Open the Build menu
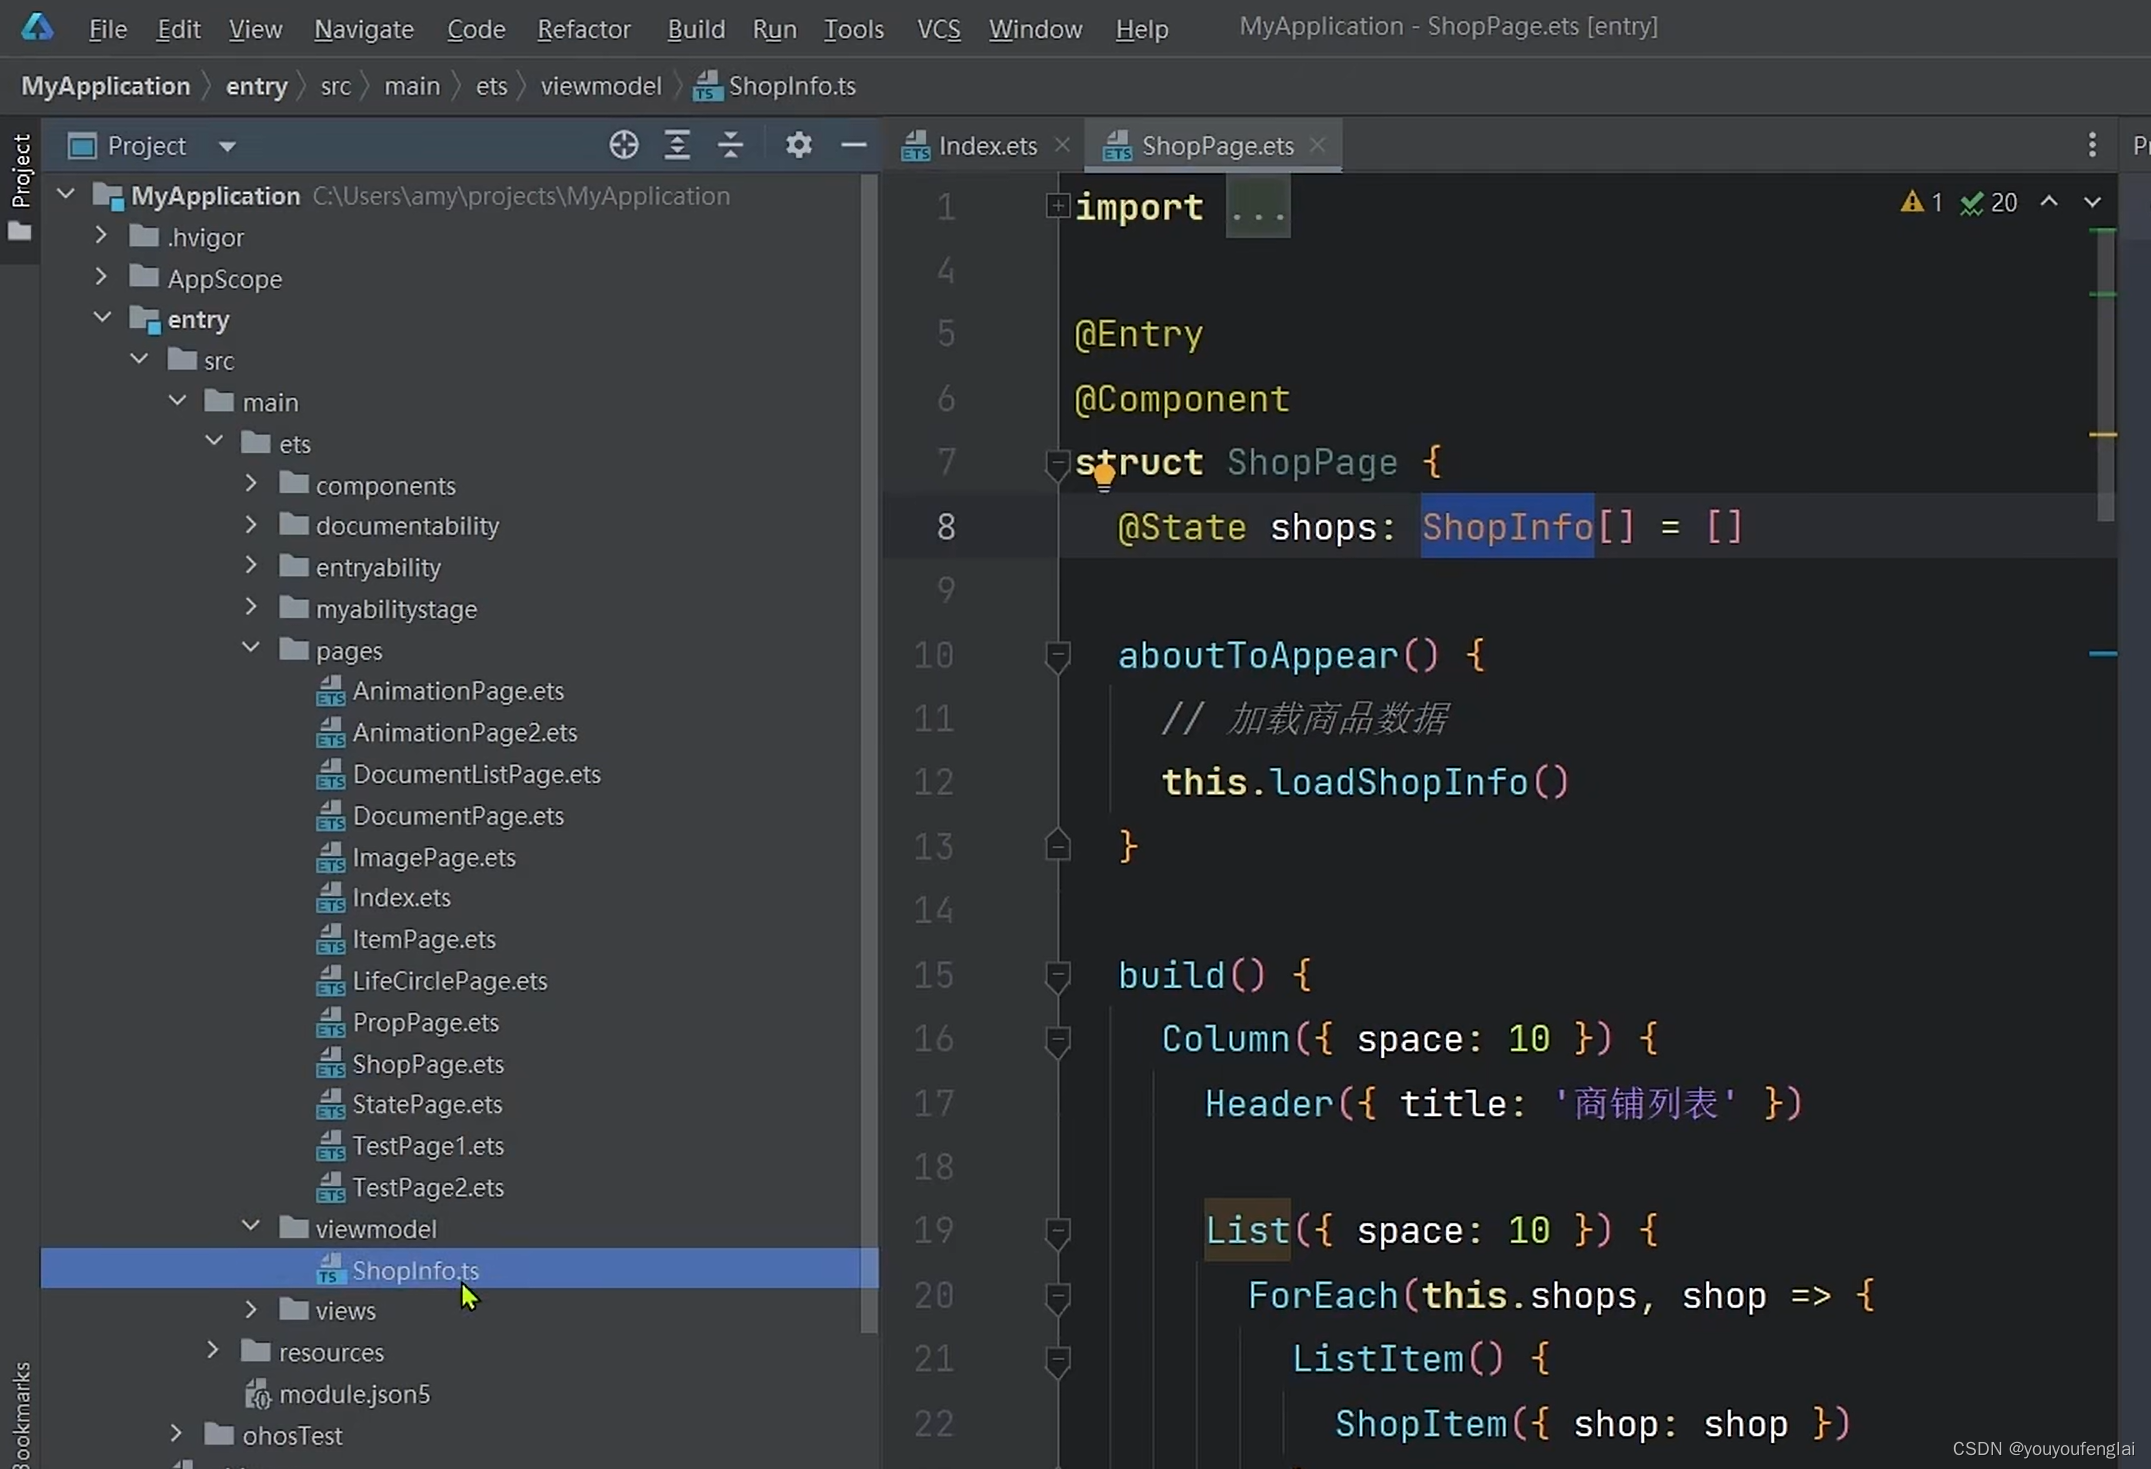The width and height of the screenshot is (2151, 1469). pyautogui.click(x=696, y=29)
